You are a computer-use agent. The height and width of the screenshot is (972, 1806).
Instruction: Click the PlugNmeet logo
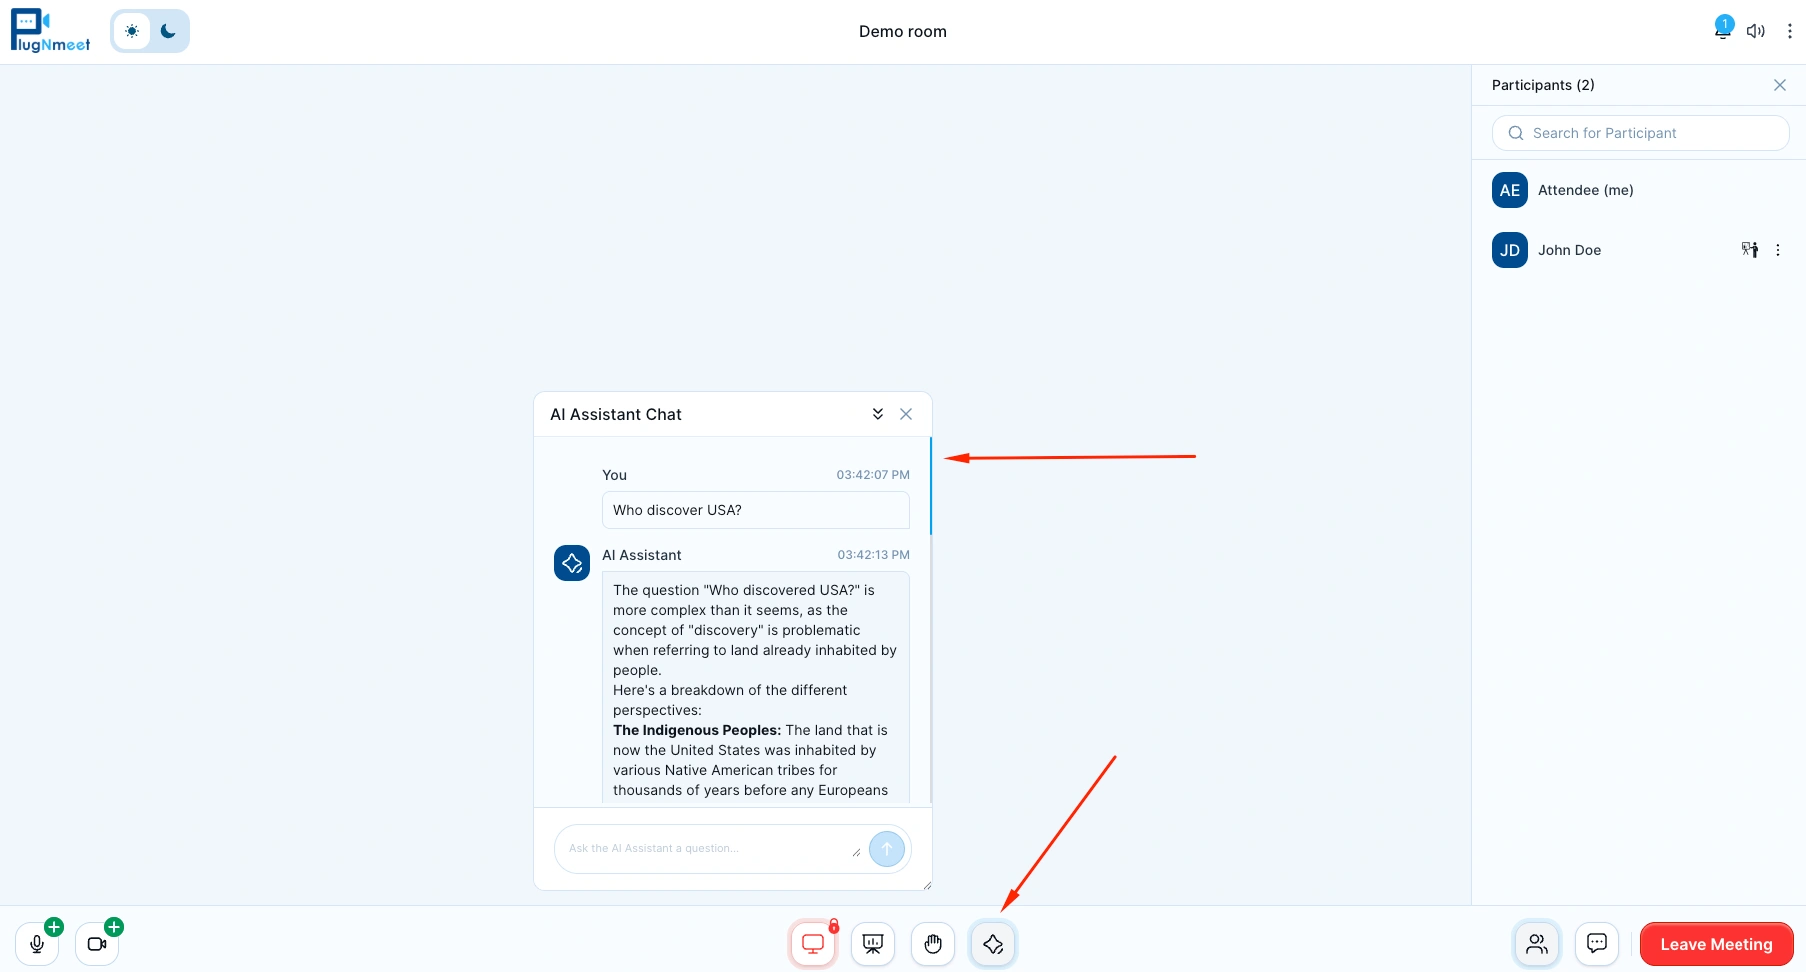point(49,30)
